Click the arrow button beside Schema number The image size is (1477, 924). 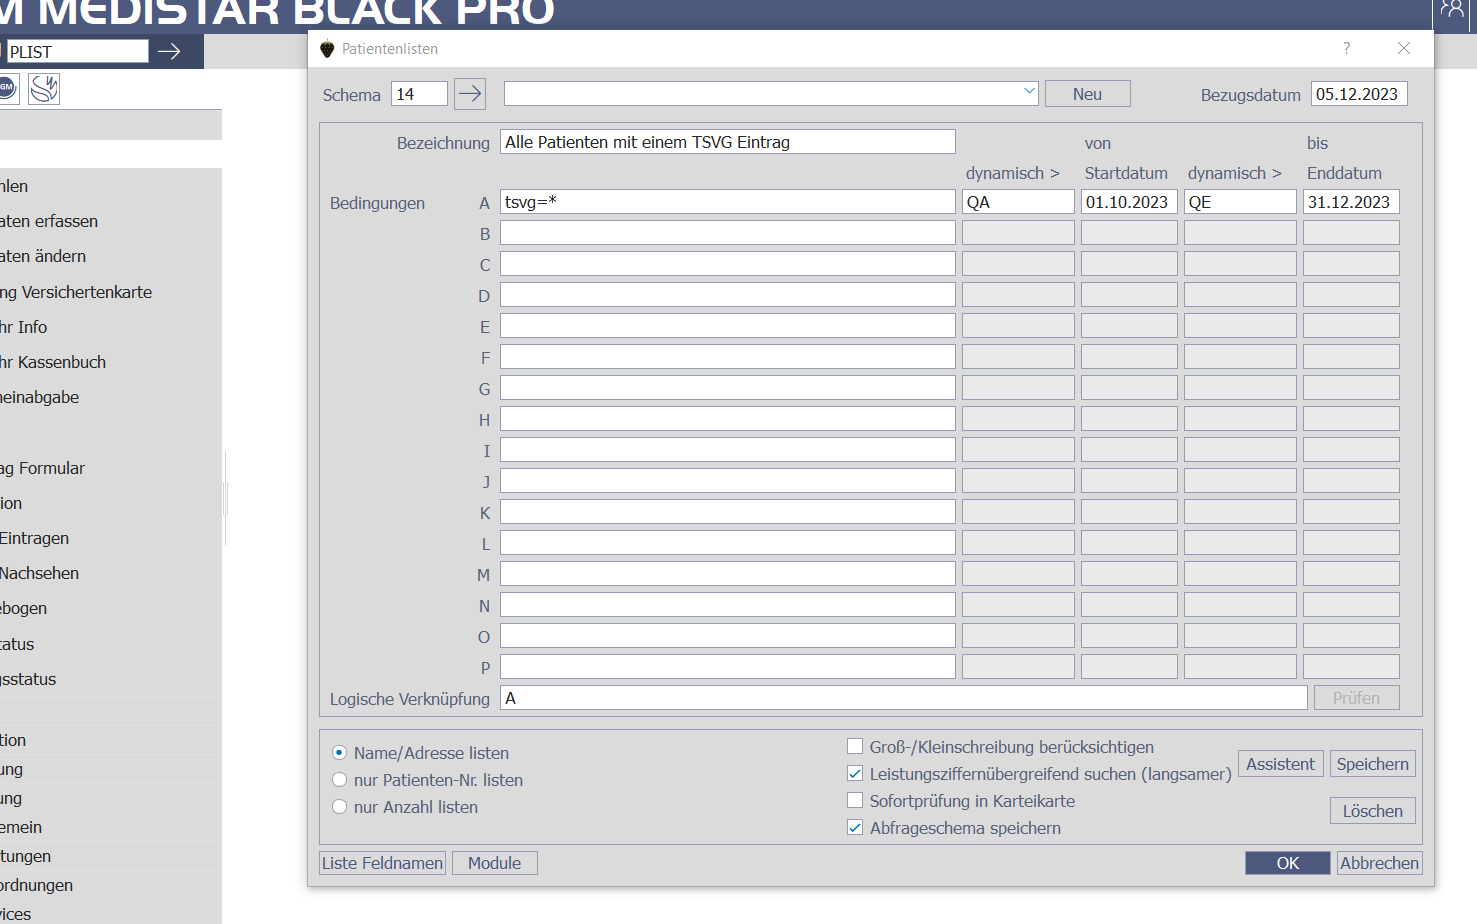tap(470, 94)
